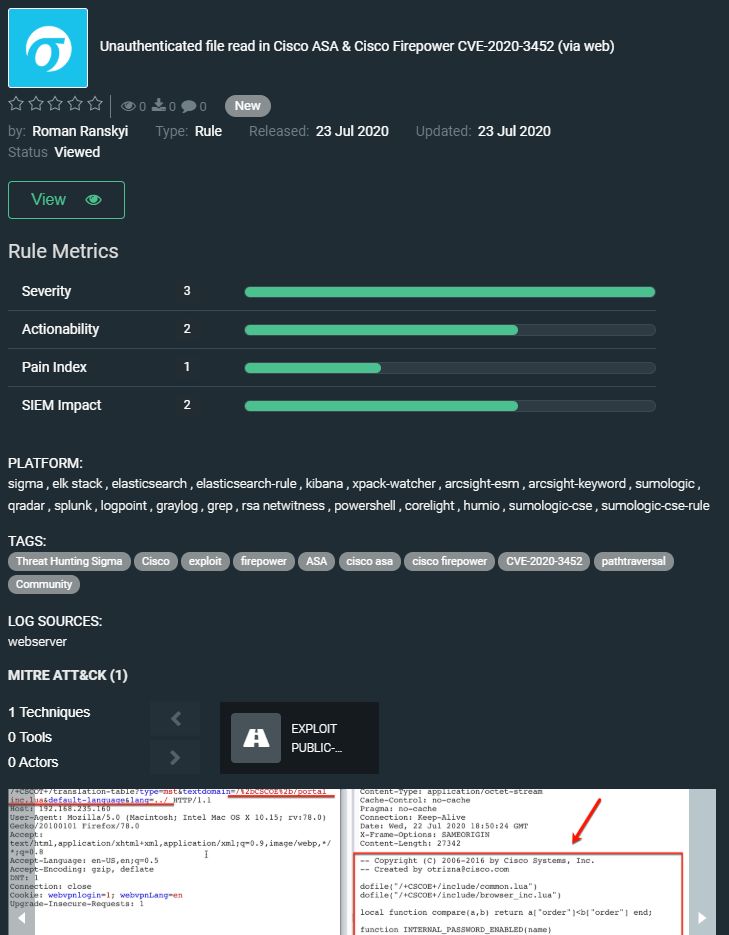This screenshot has width=729, height=935.
Task: Show previous screenshot in carousel
Action: [21, 918]
